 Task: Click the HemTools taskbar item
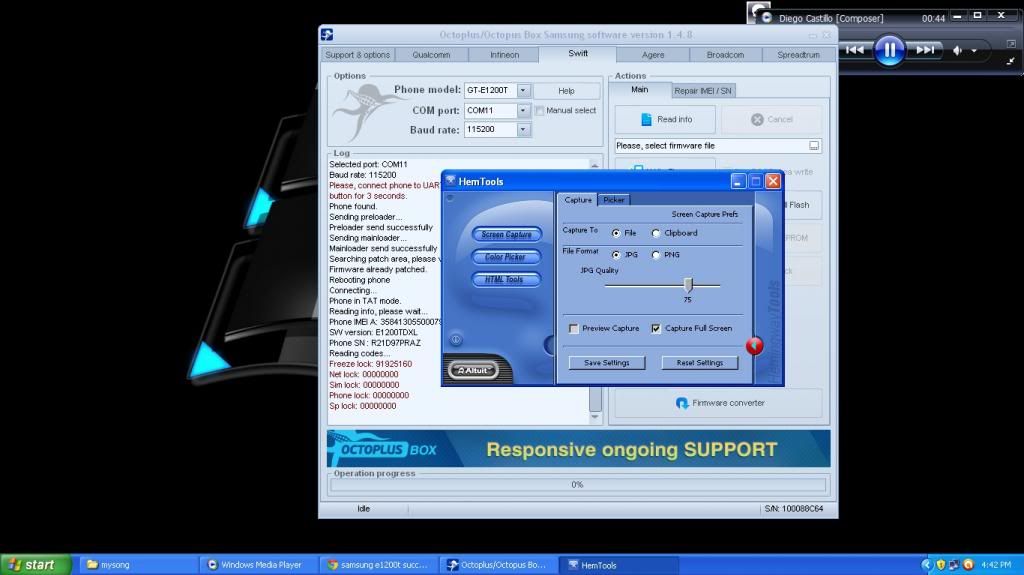pos(620,565)
